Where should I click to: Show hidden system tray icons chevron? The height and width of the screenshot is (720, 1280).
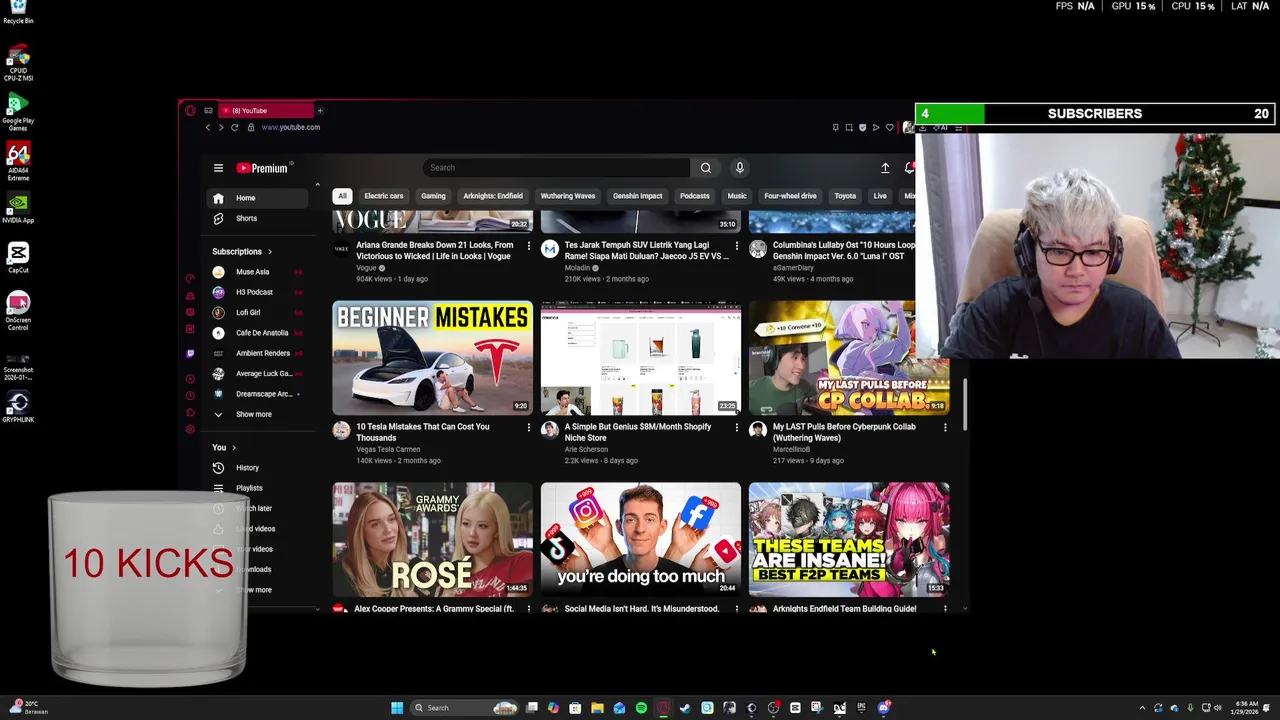click(1142, 708)
